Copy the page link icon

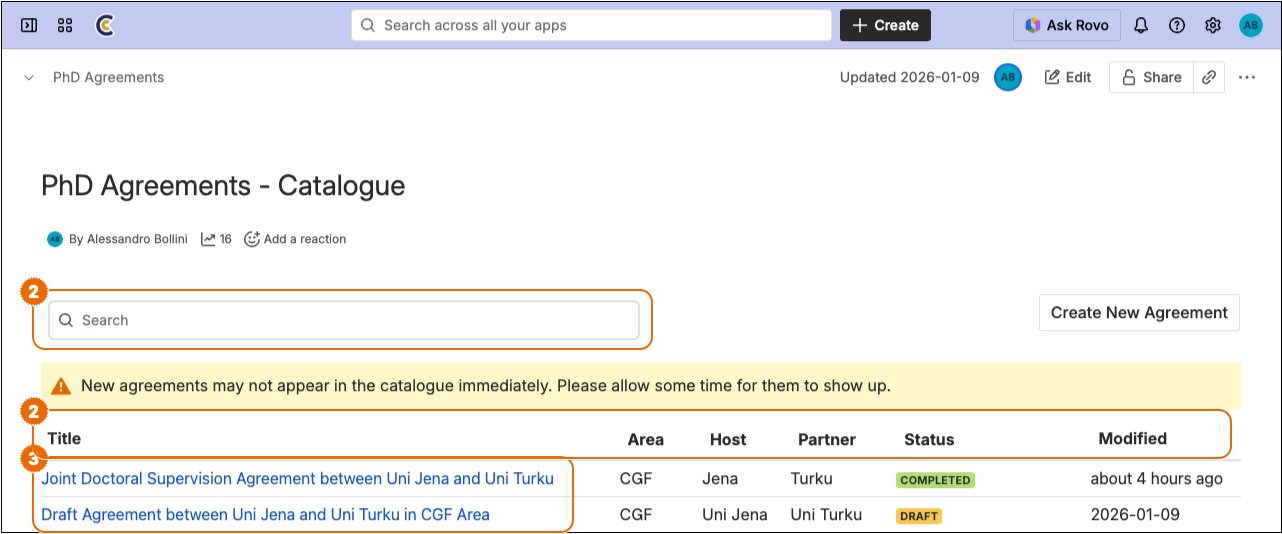click(1209, 77)
